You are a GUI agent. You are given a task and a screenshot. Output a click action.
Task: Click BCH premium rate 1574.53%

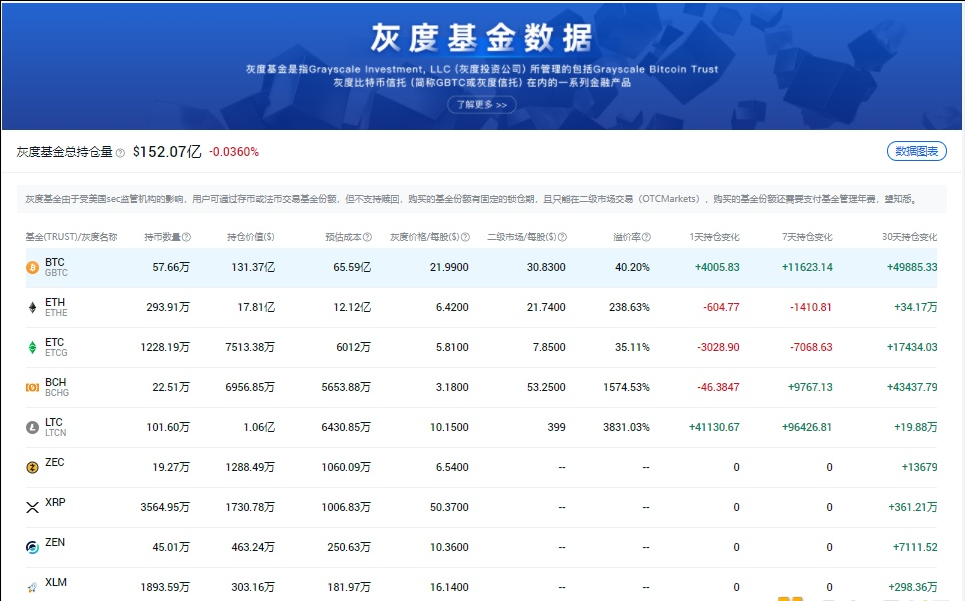(627, 388)
